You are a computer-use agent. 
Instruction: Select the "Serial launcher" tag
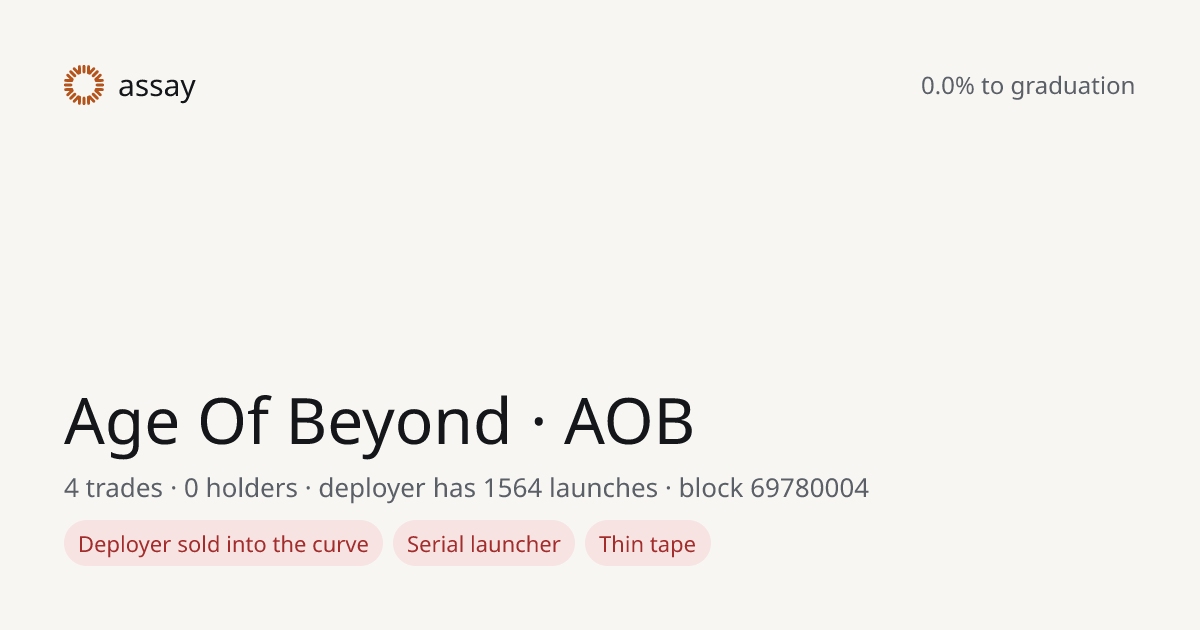(x=484, y=544)
